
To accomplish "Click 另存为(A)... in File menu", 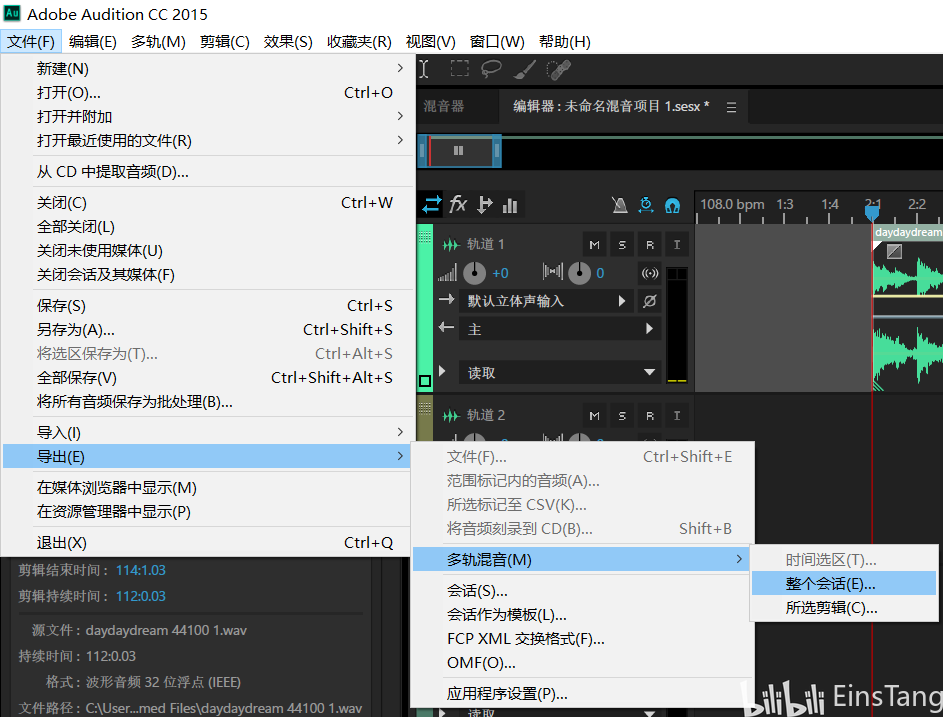I will point(207,330).
